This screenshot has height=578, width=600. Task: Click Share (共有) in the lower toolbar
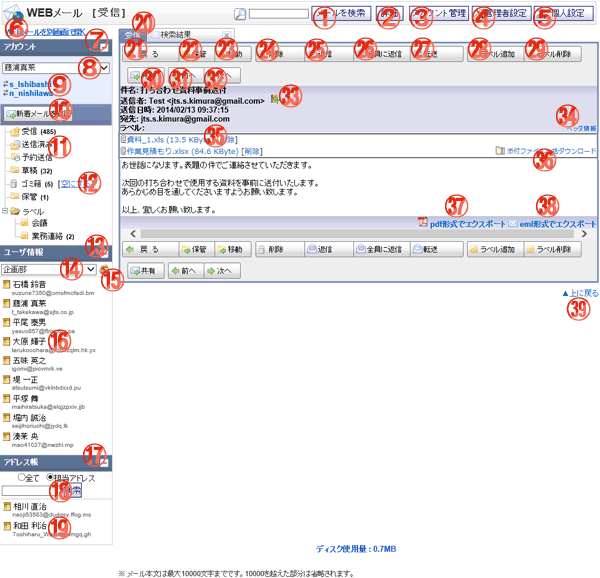(x=146, y=270)
